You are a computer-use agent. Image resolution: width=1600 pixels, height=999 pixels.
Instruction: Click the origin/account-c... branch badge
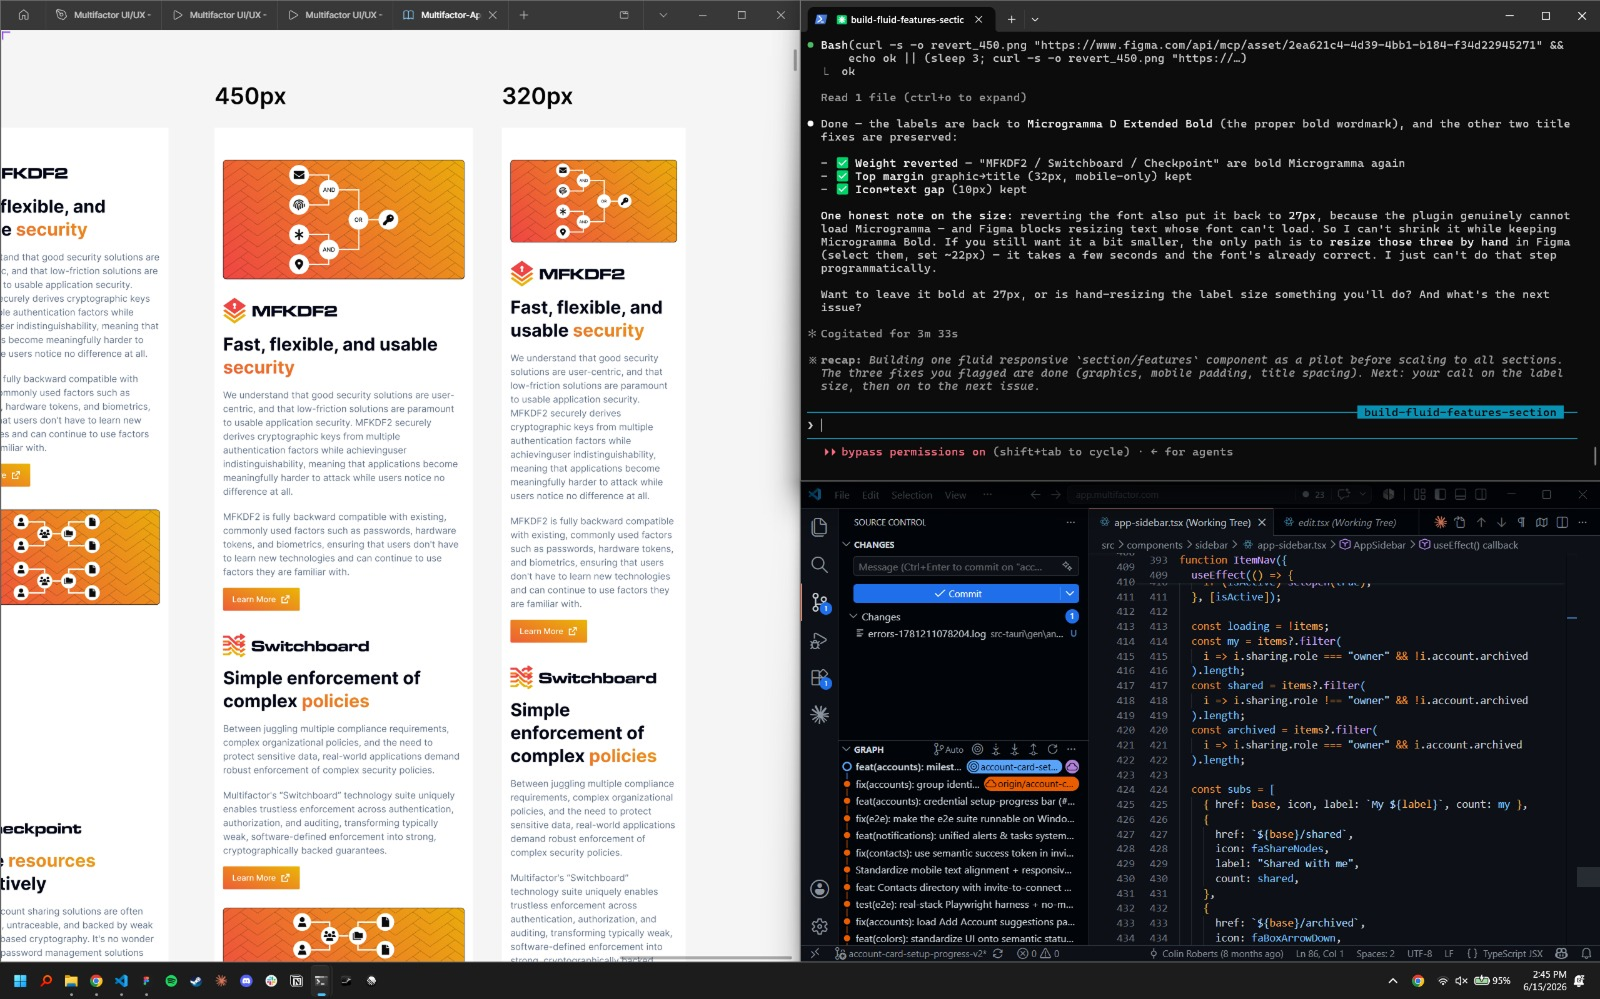1032,784
